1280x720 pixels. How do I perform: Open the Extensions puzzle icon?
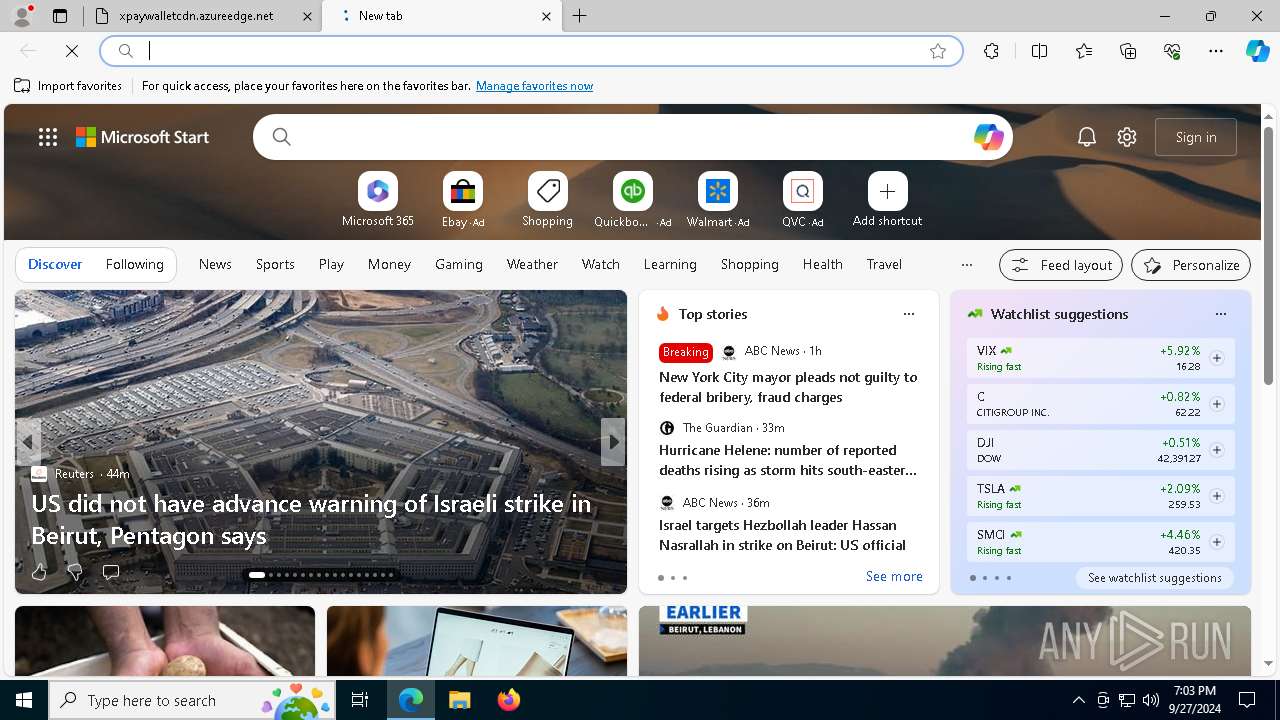[991, 51]
